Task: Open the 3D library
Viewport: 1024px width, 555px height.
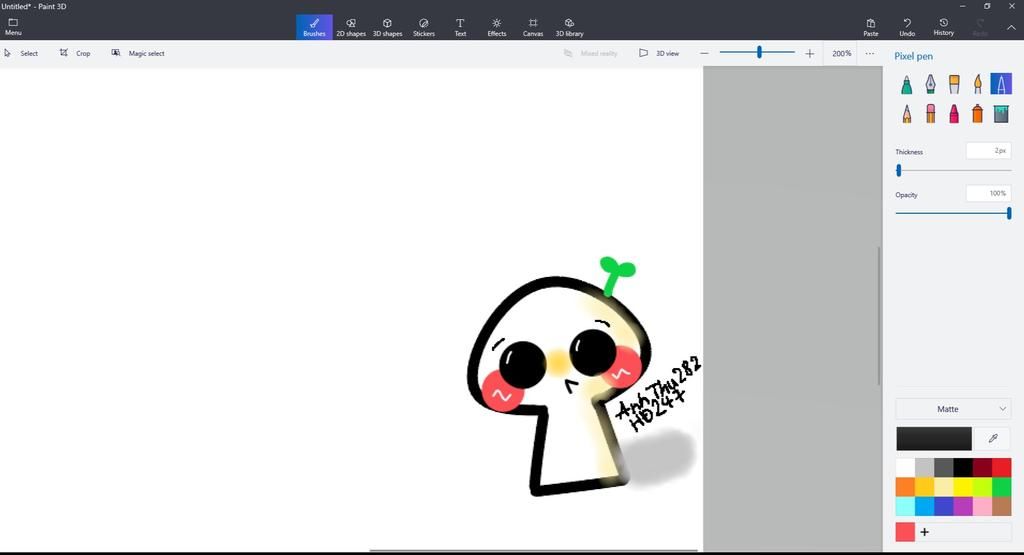Action: point(569,27)
